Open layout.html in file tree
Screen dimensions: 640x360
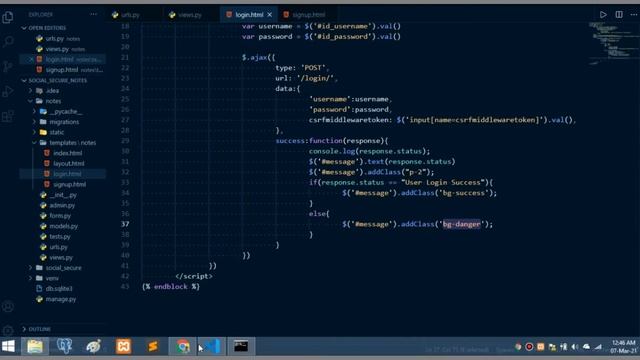click(x=69, y=164)
